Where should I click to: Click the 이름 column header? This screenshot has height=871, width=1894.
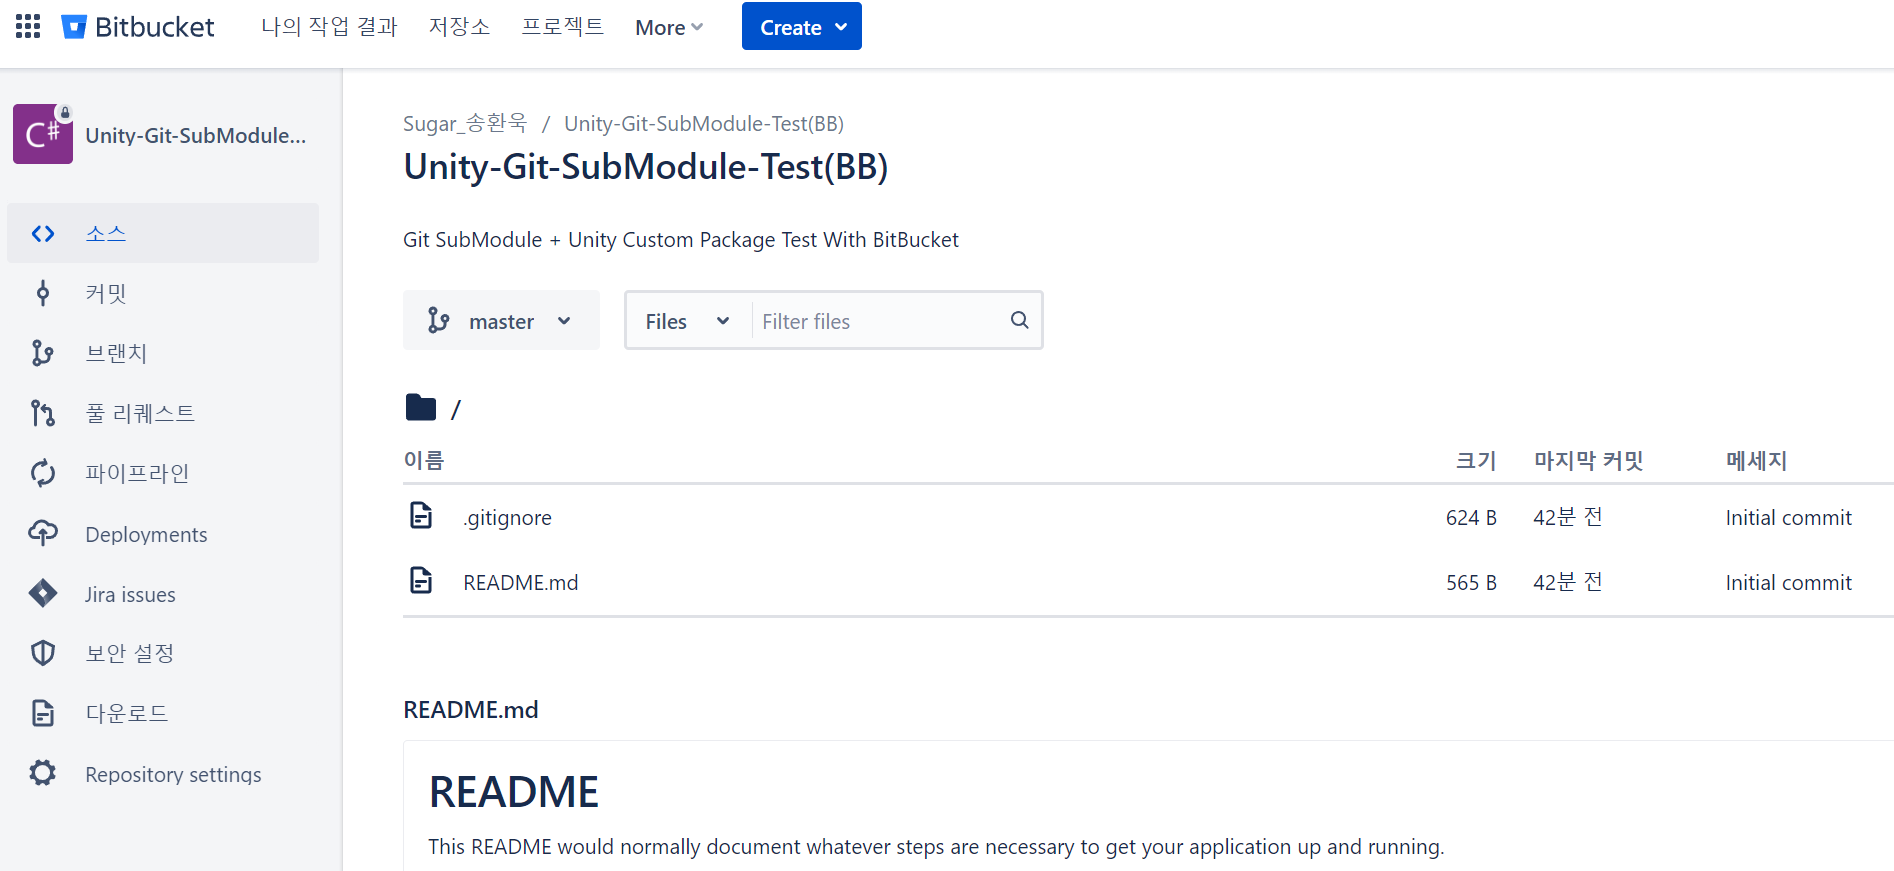coord(424,460)
